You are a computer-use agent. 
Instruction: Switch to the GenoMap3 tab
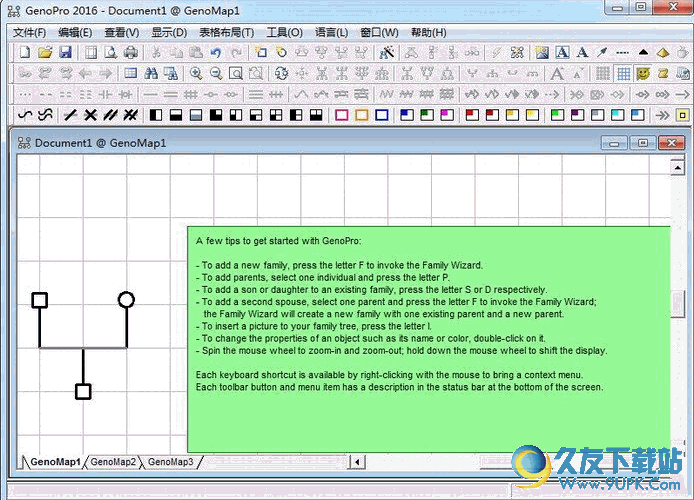click(x=170, y=462)
